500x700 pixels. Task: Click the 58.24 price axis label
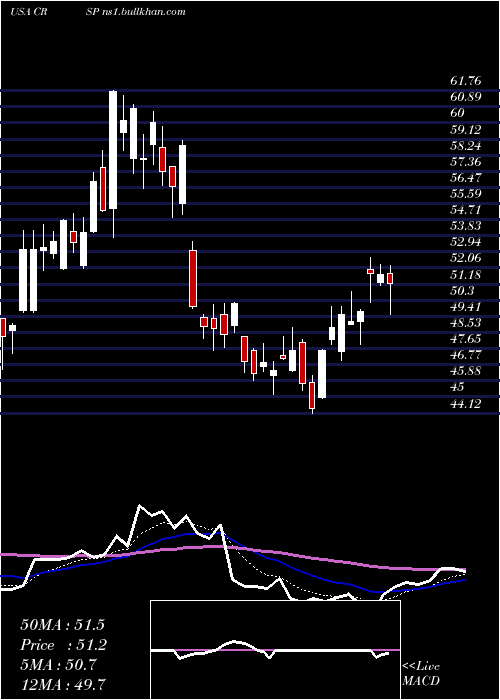click(x=466, y=146)
